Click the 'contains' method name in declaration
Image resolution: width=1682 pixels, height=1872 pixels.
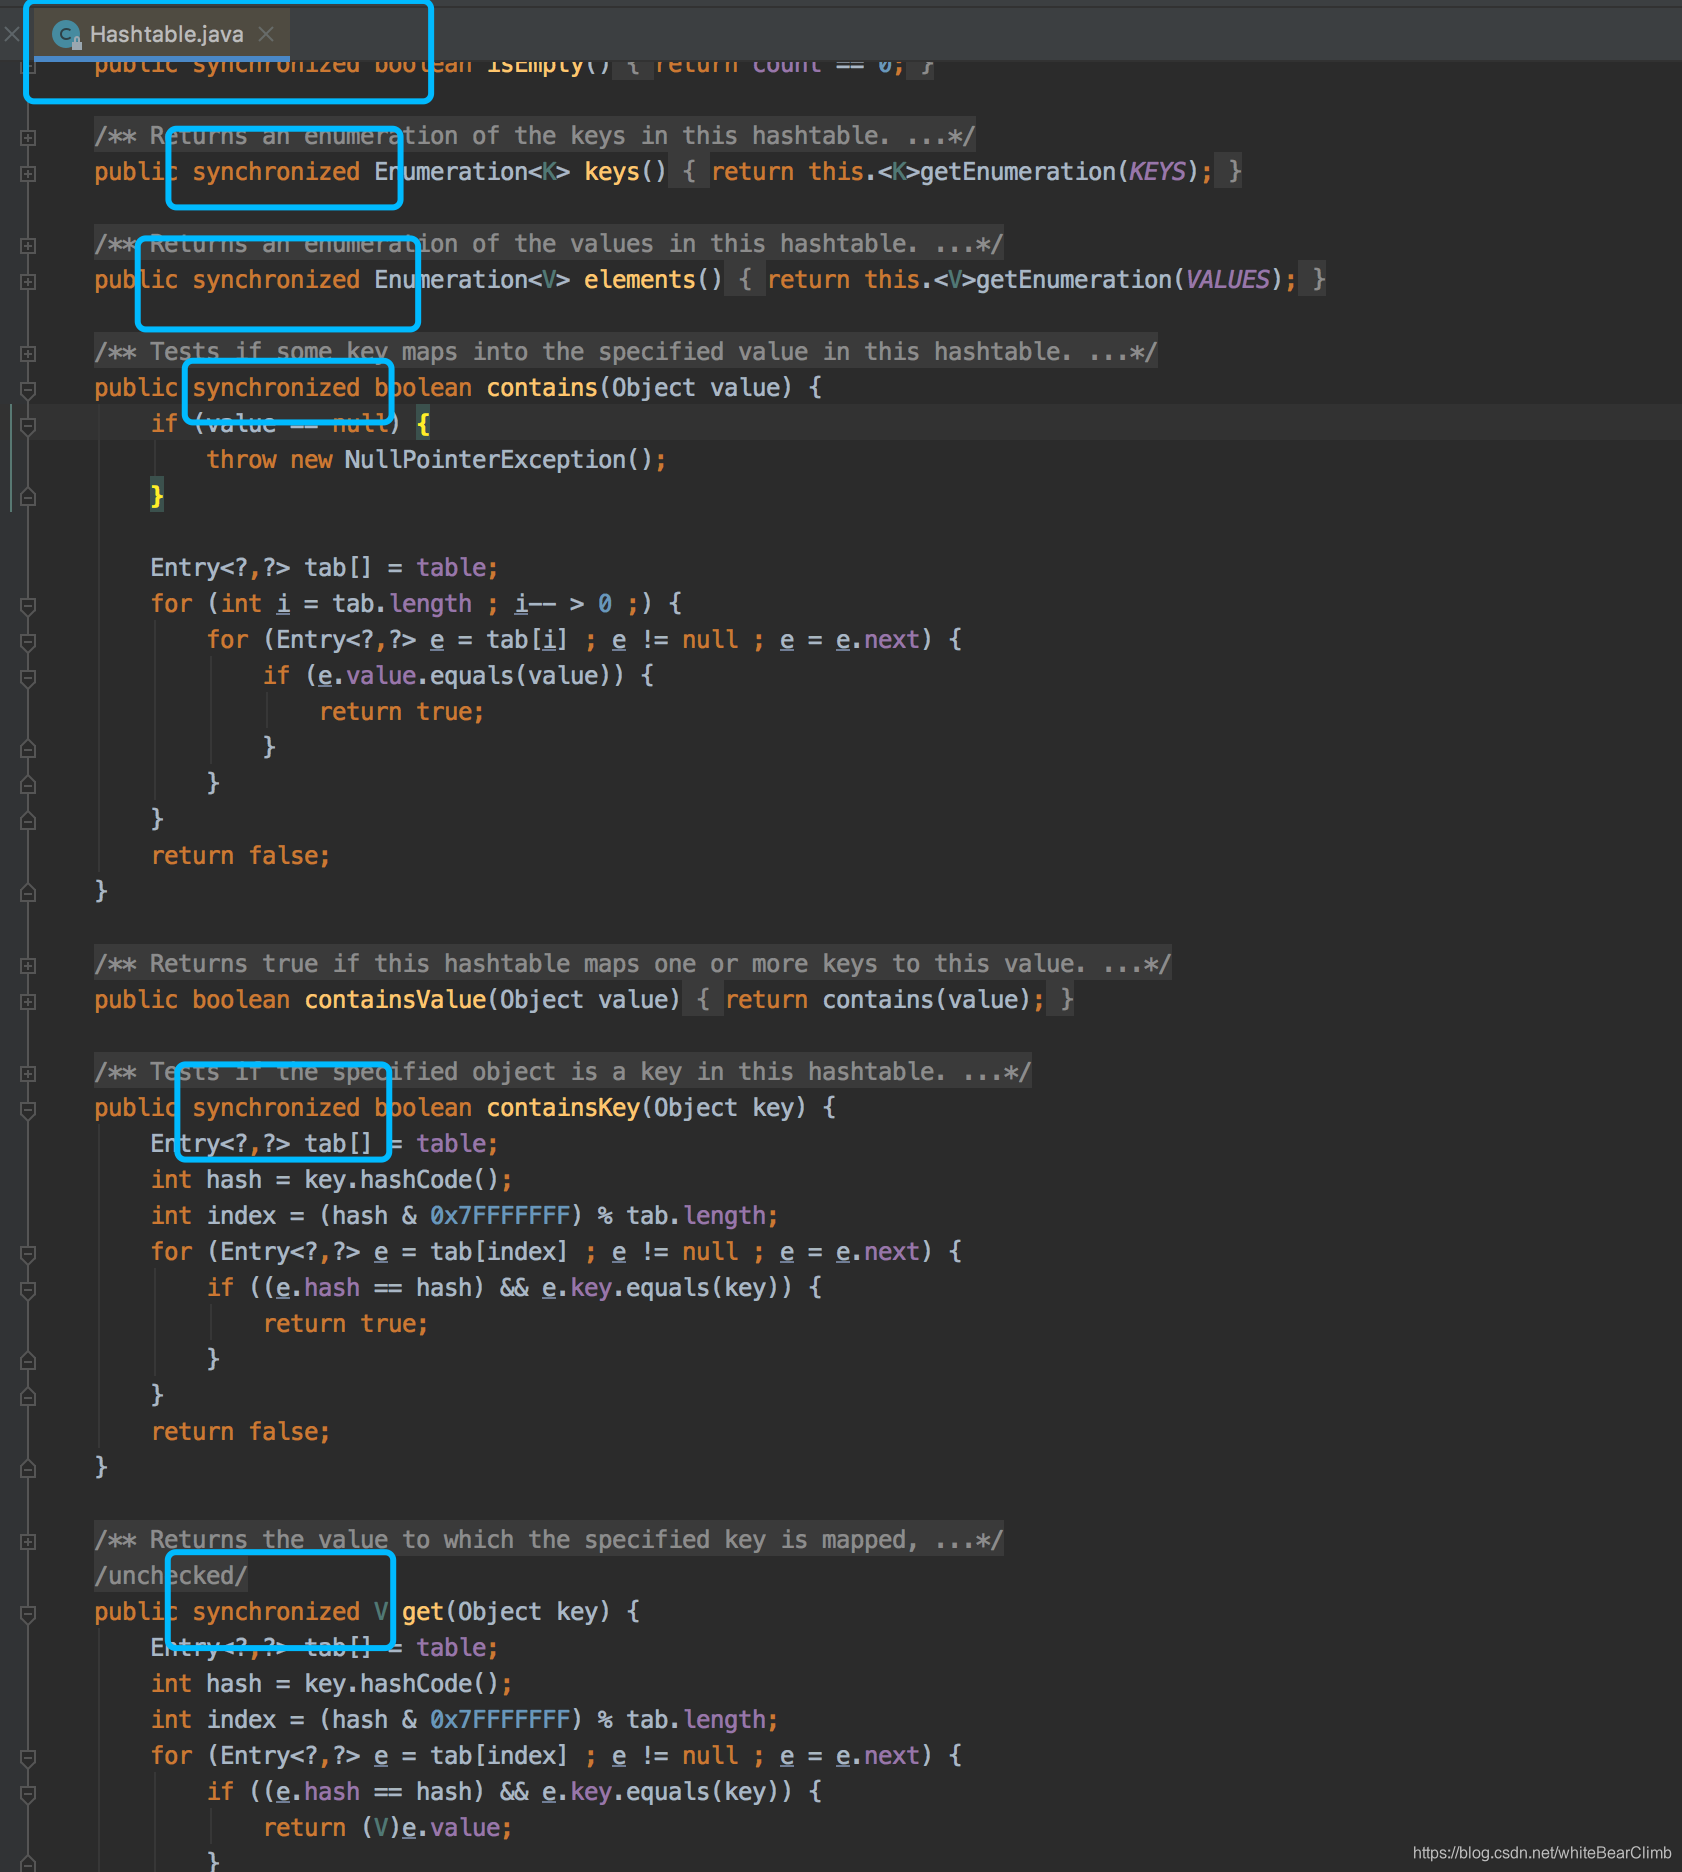click(541, 388)
